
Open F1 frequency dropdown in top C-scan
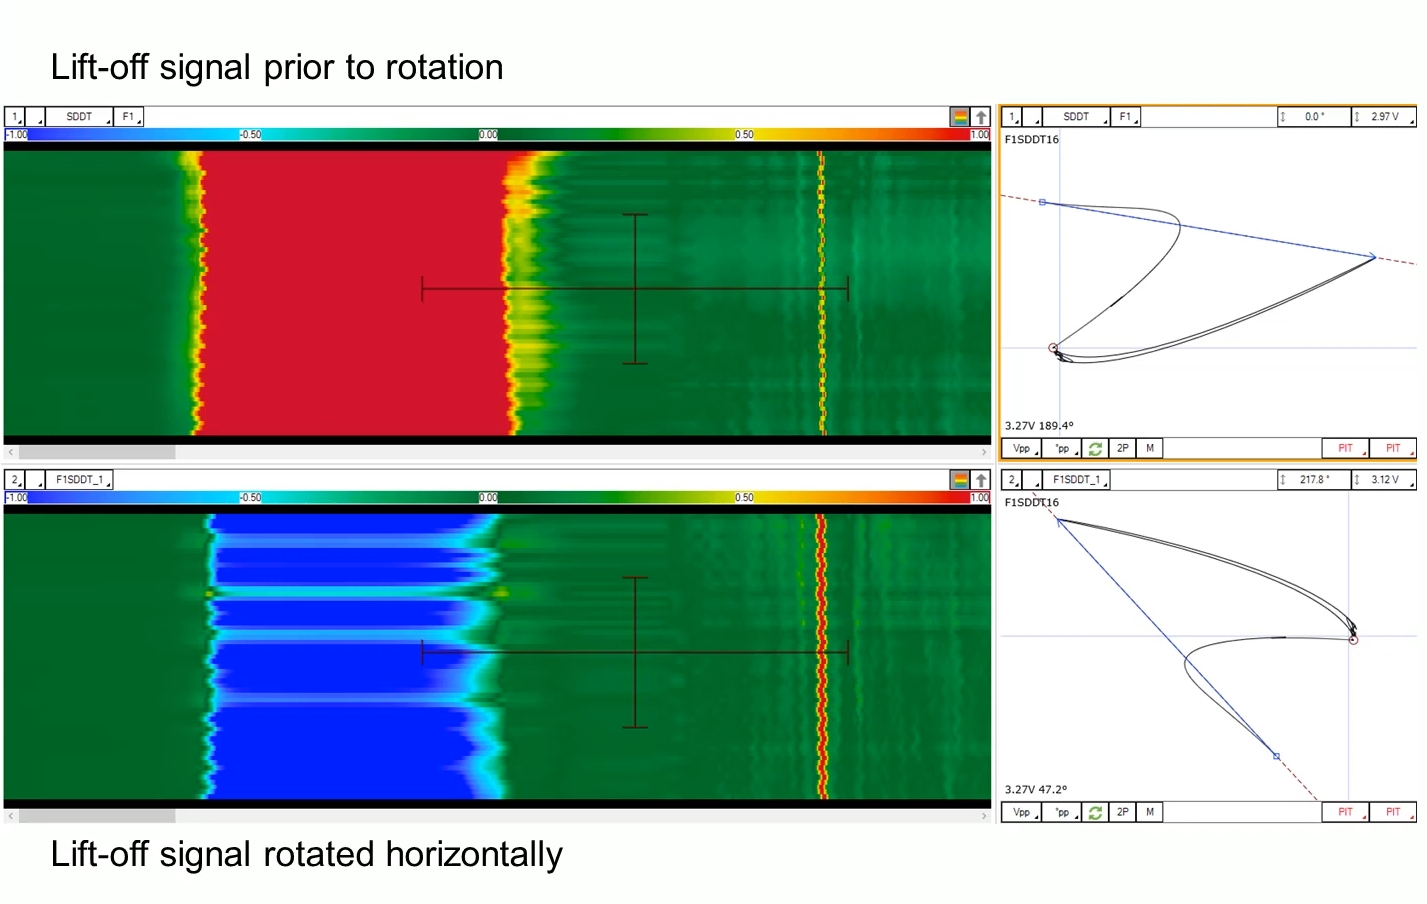point(129,117)
